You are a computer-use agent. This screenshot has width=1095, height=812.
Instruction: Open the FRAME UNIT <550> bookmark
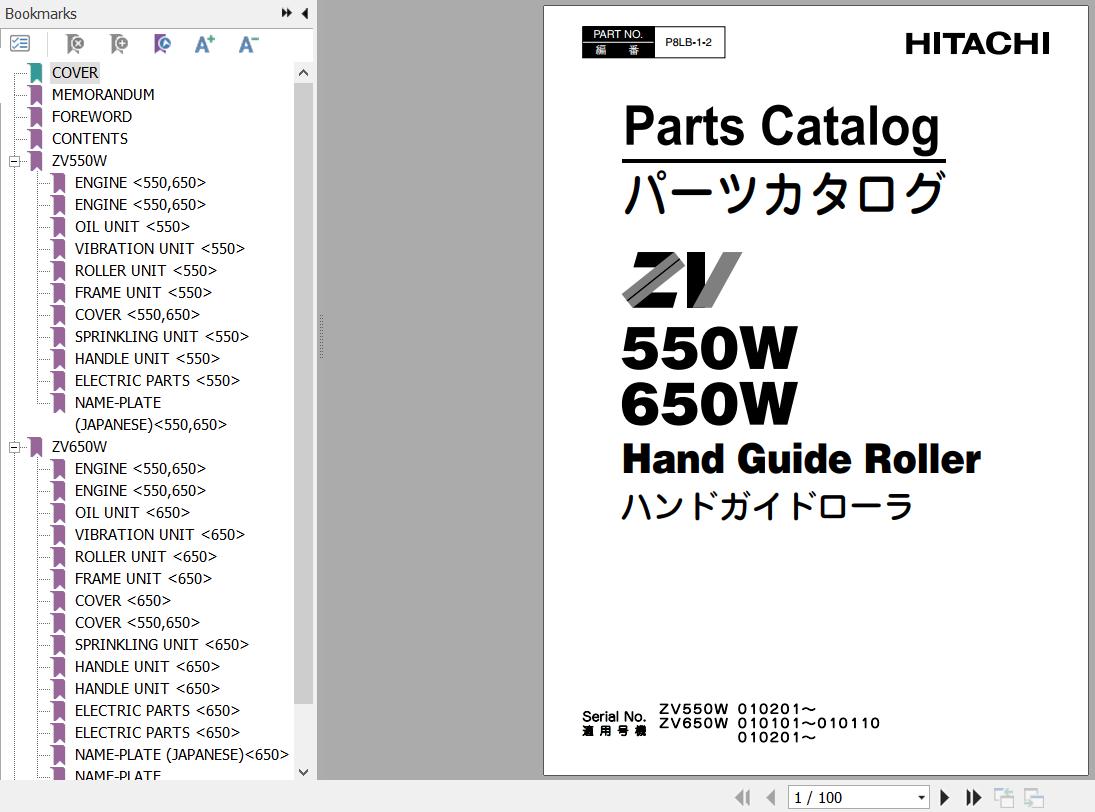142,293
